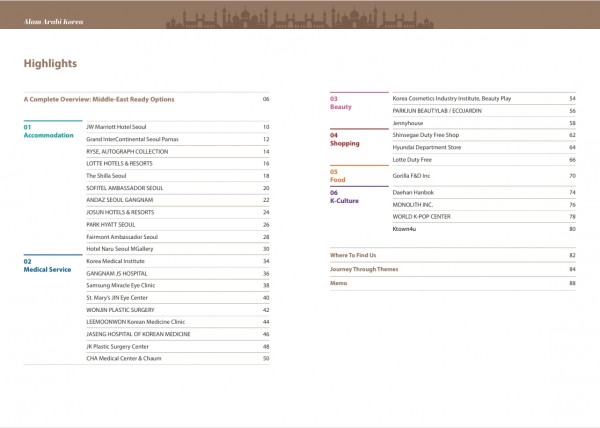
Task: Click page number 06 of Complete Overview
Action: click(266, 99)
